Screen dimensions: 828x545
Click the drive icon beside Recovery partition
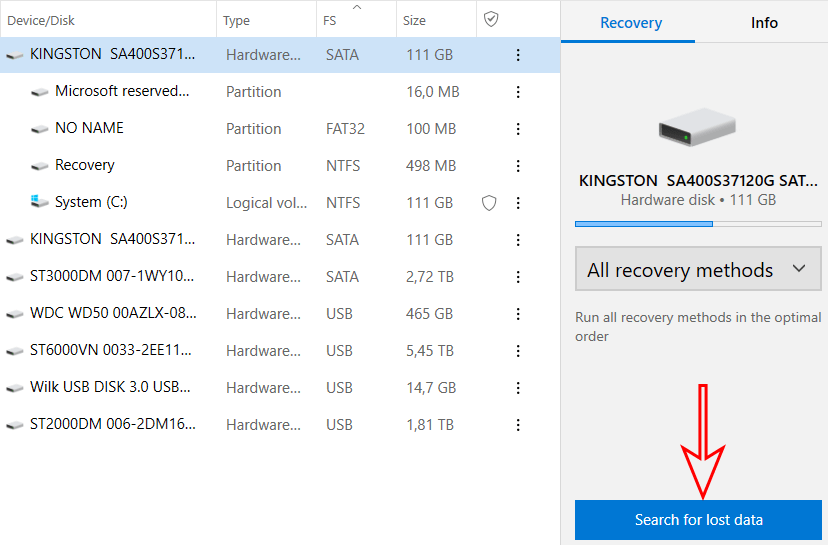coord(40,166)
